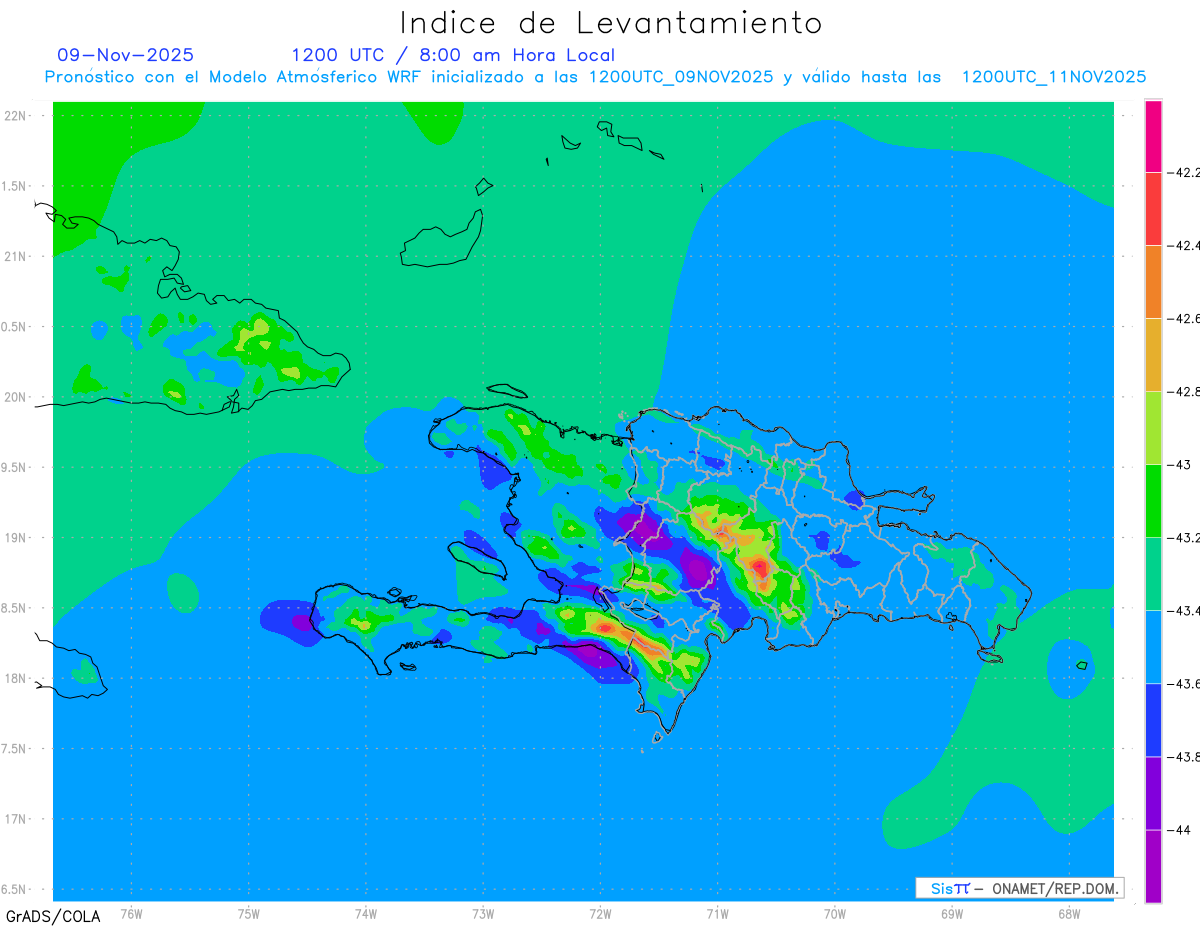This screenshot has width=1200, height=927.
Task: Click the legend value '-43.6'
Action: point(1186,683)
